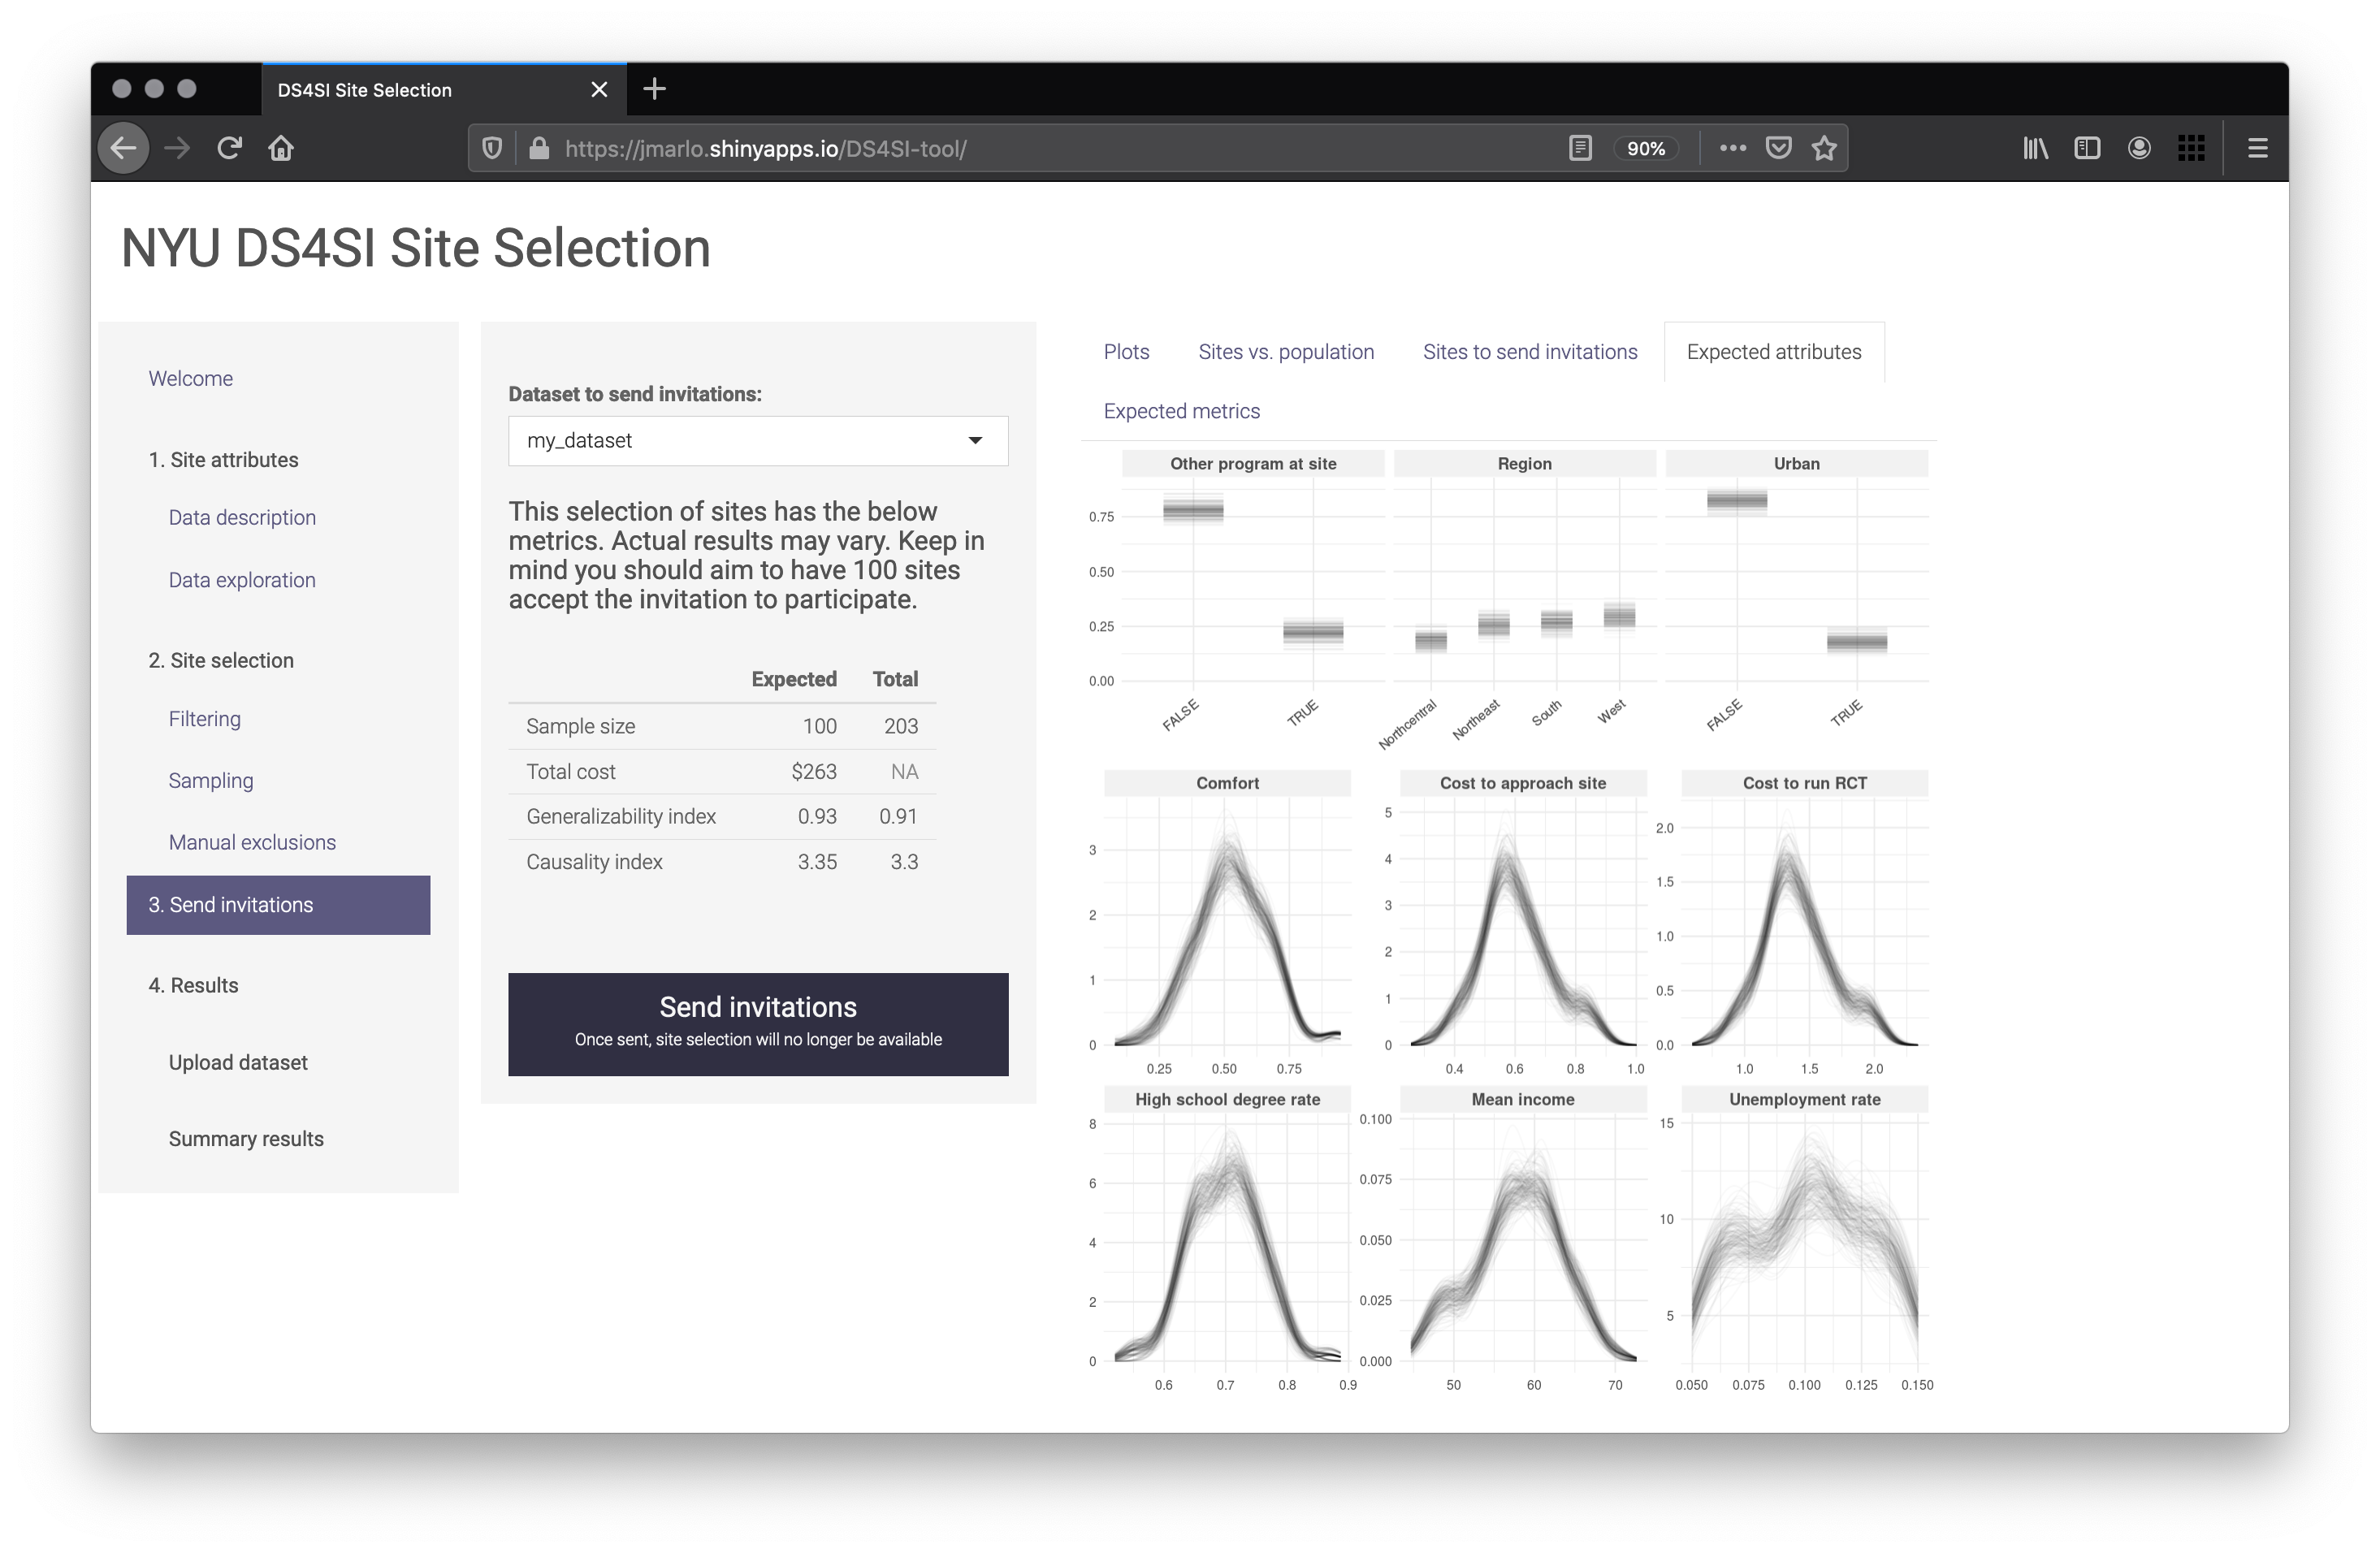
Task: Save the page to Pocket icon
Action: (1778, 148)
